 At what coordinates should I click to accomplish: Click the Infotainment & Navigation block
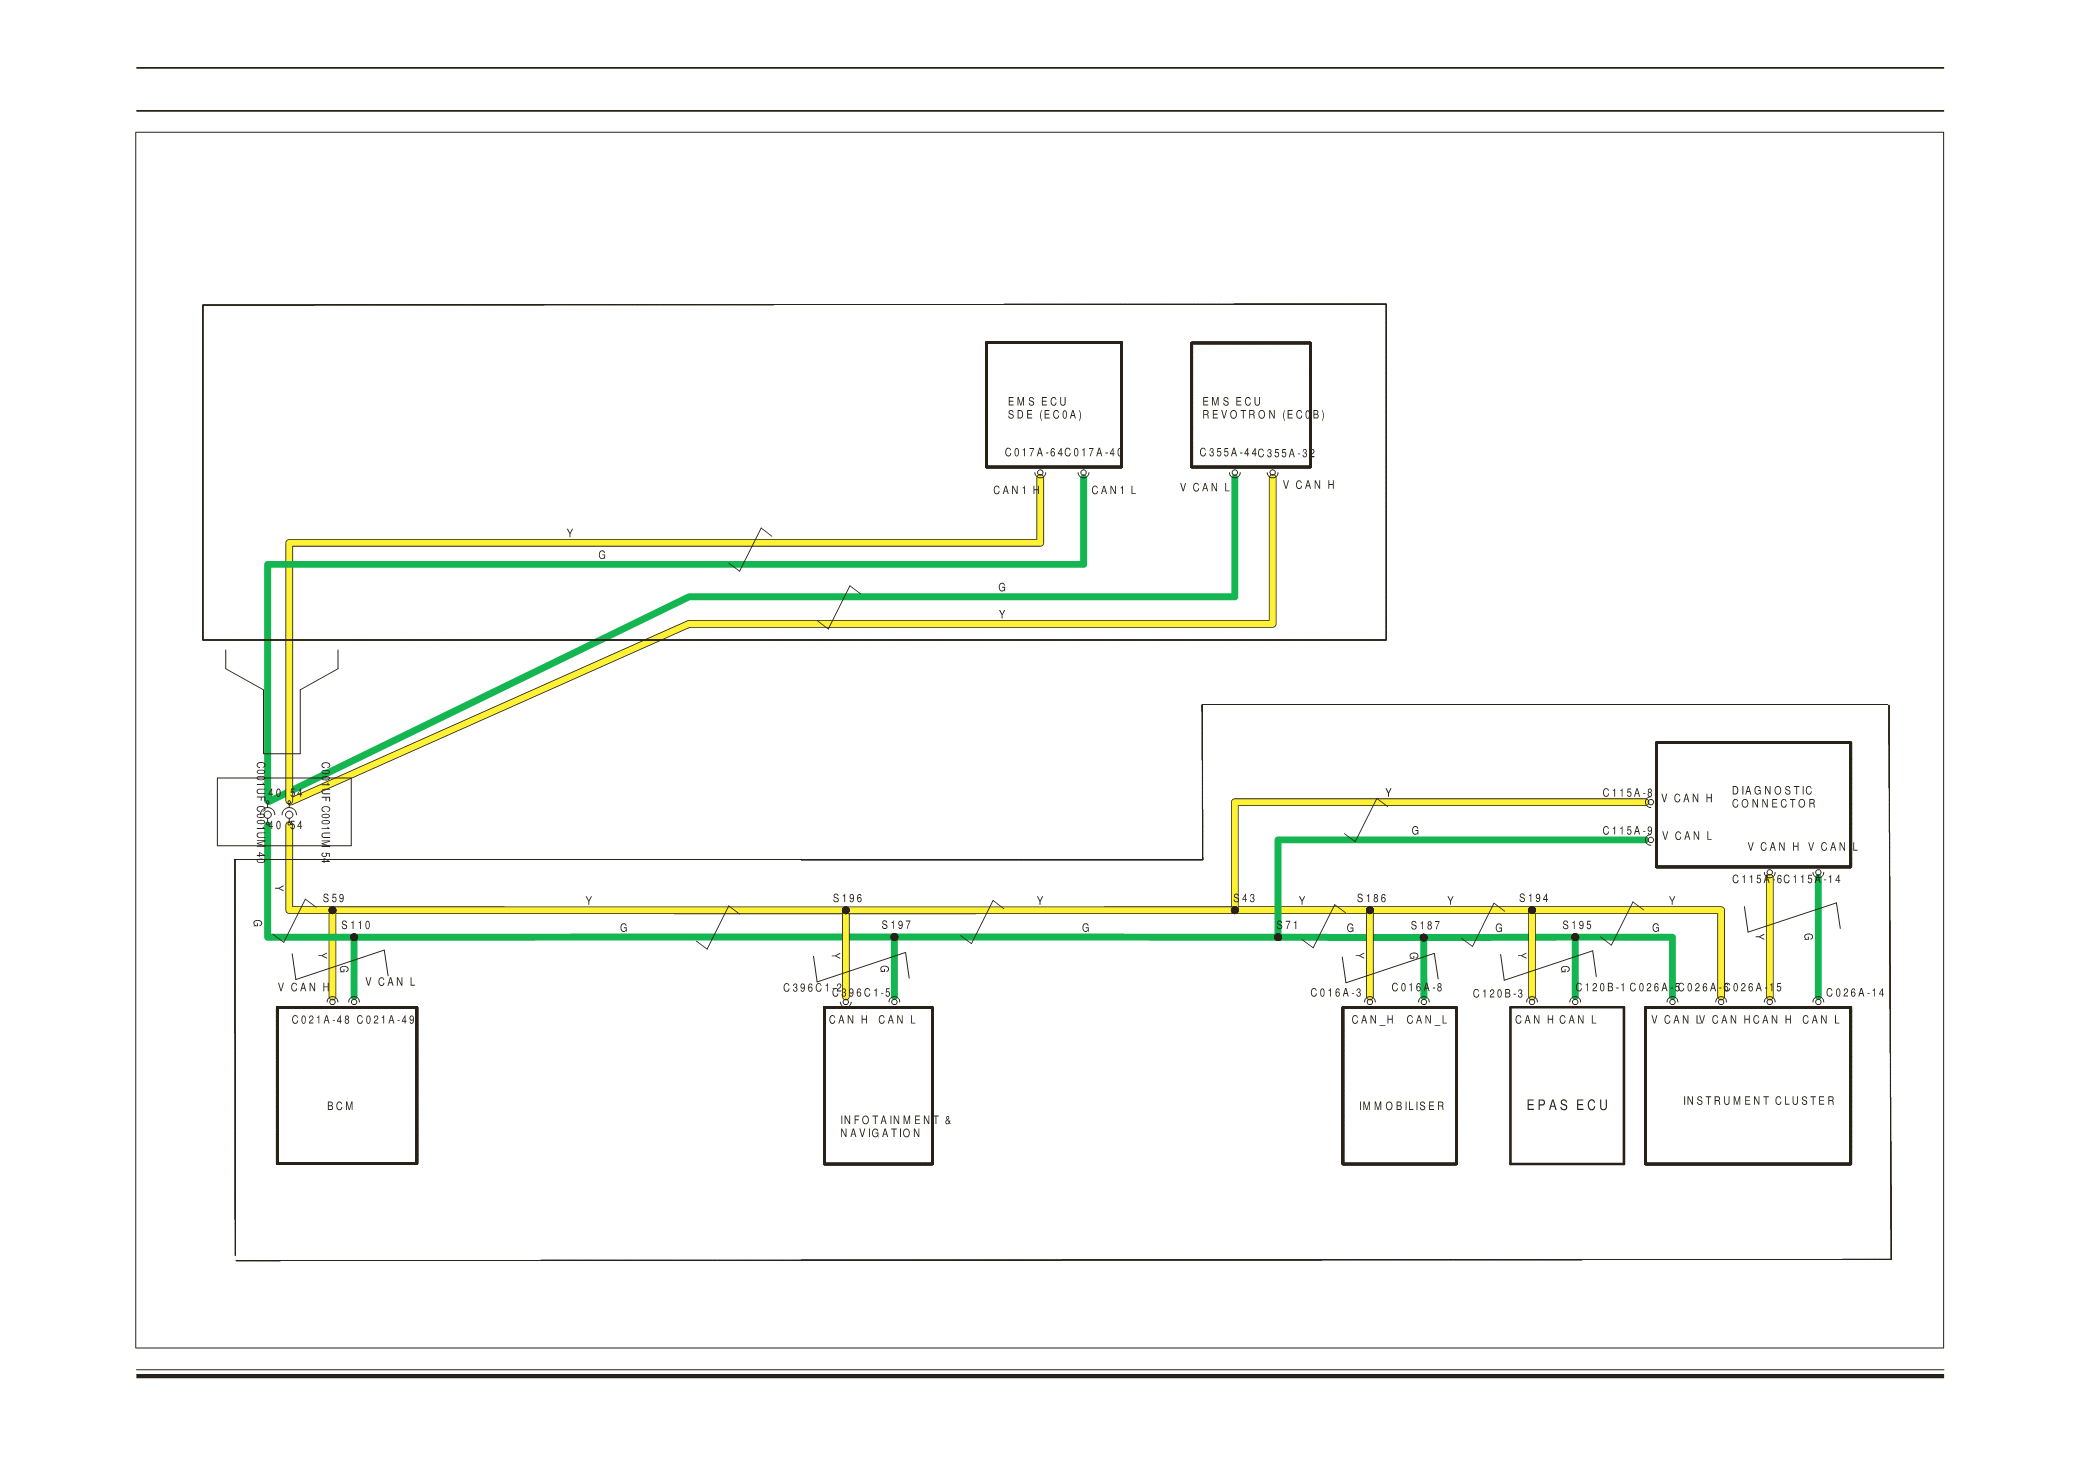[878, 1085]
